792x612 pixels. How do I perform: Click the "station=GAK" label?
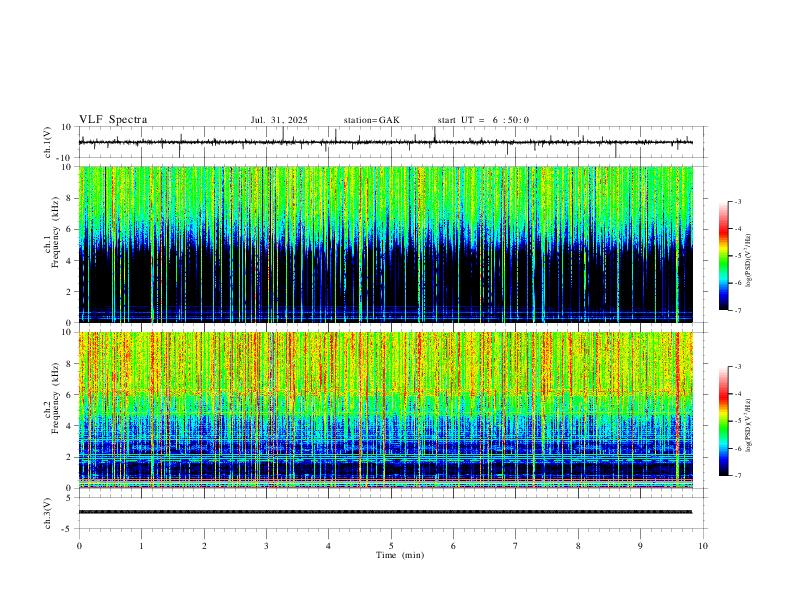coord(372,120)
